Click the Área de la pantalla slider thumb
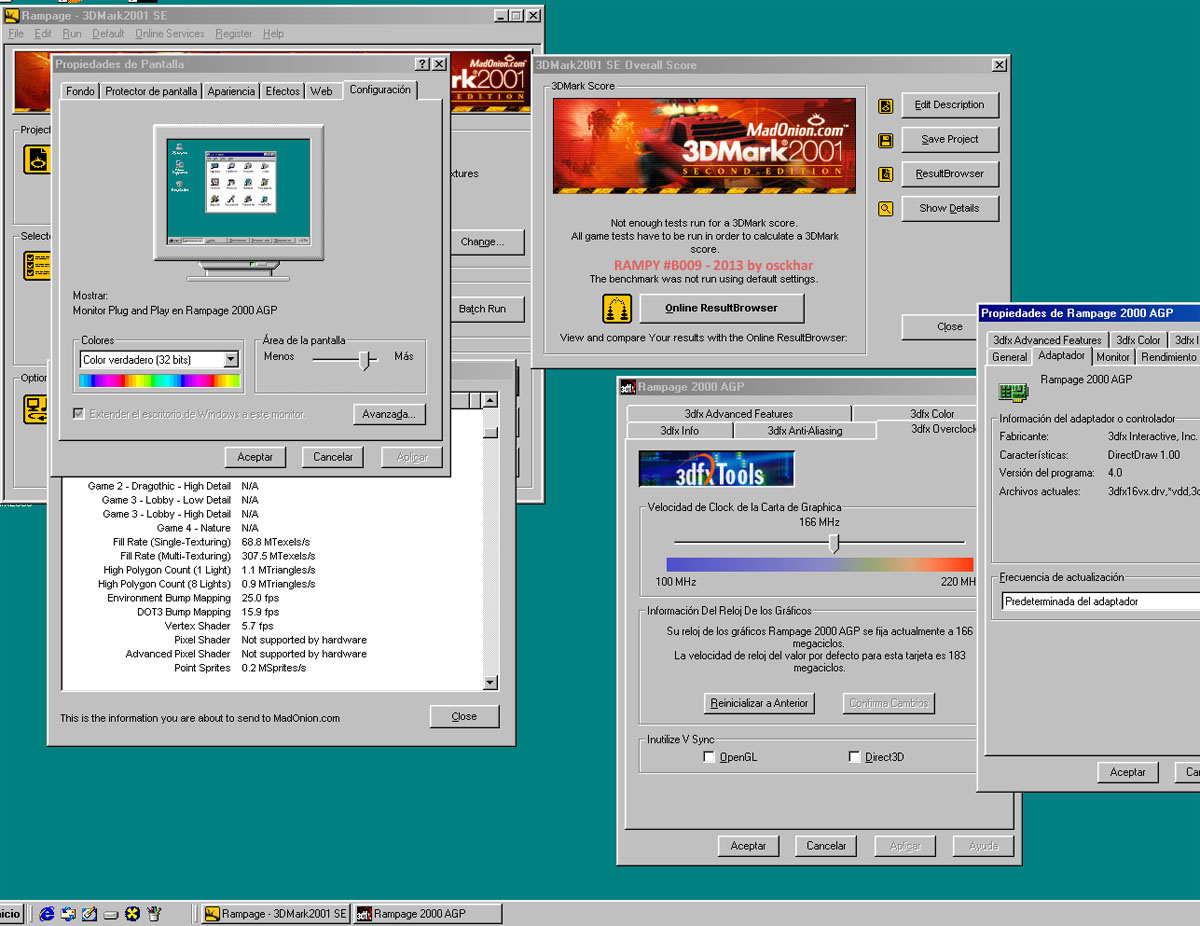 (365, 360)
